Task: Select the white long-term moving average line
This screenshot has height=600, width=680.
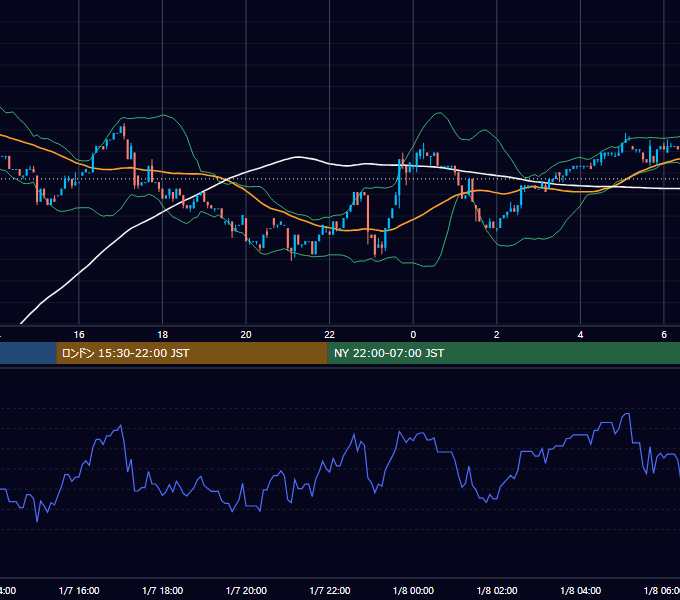Action: coord(298,157)
